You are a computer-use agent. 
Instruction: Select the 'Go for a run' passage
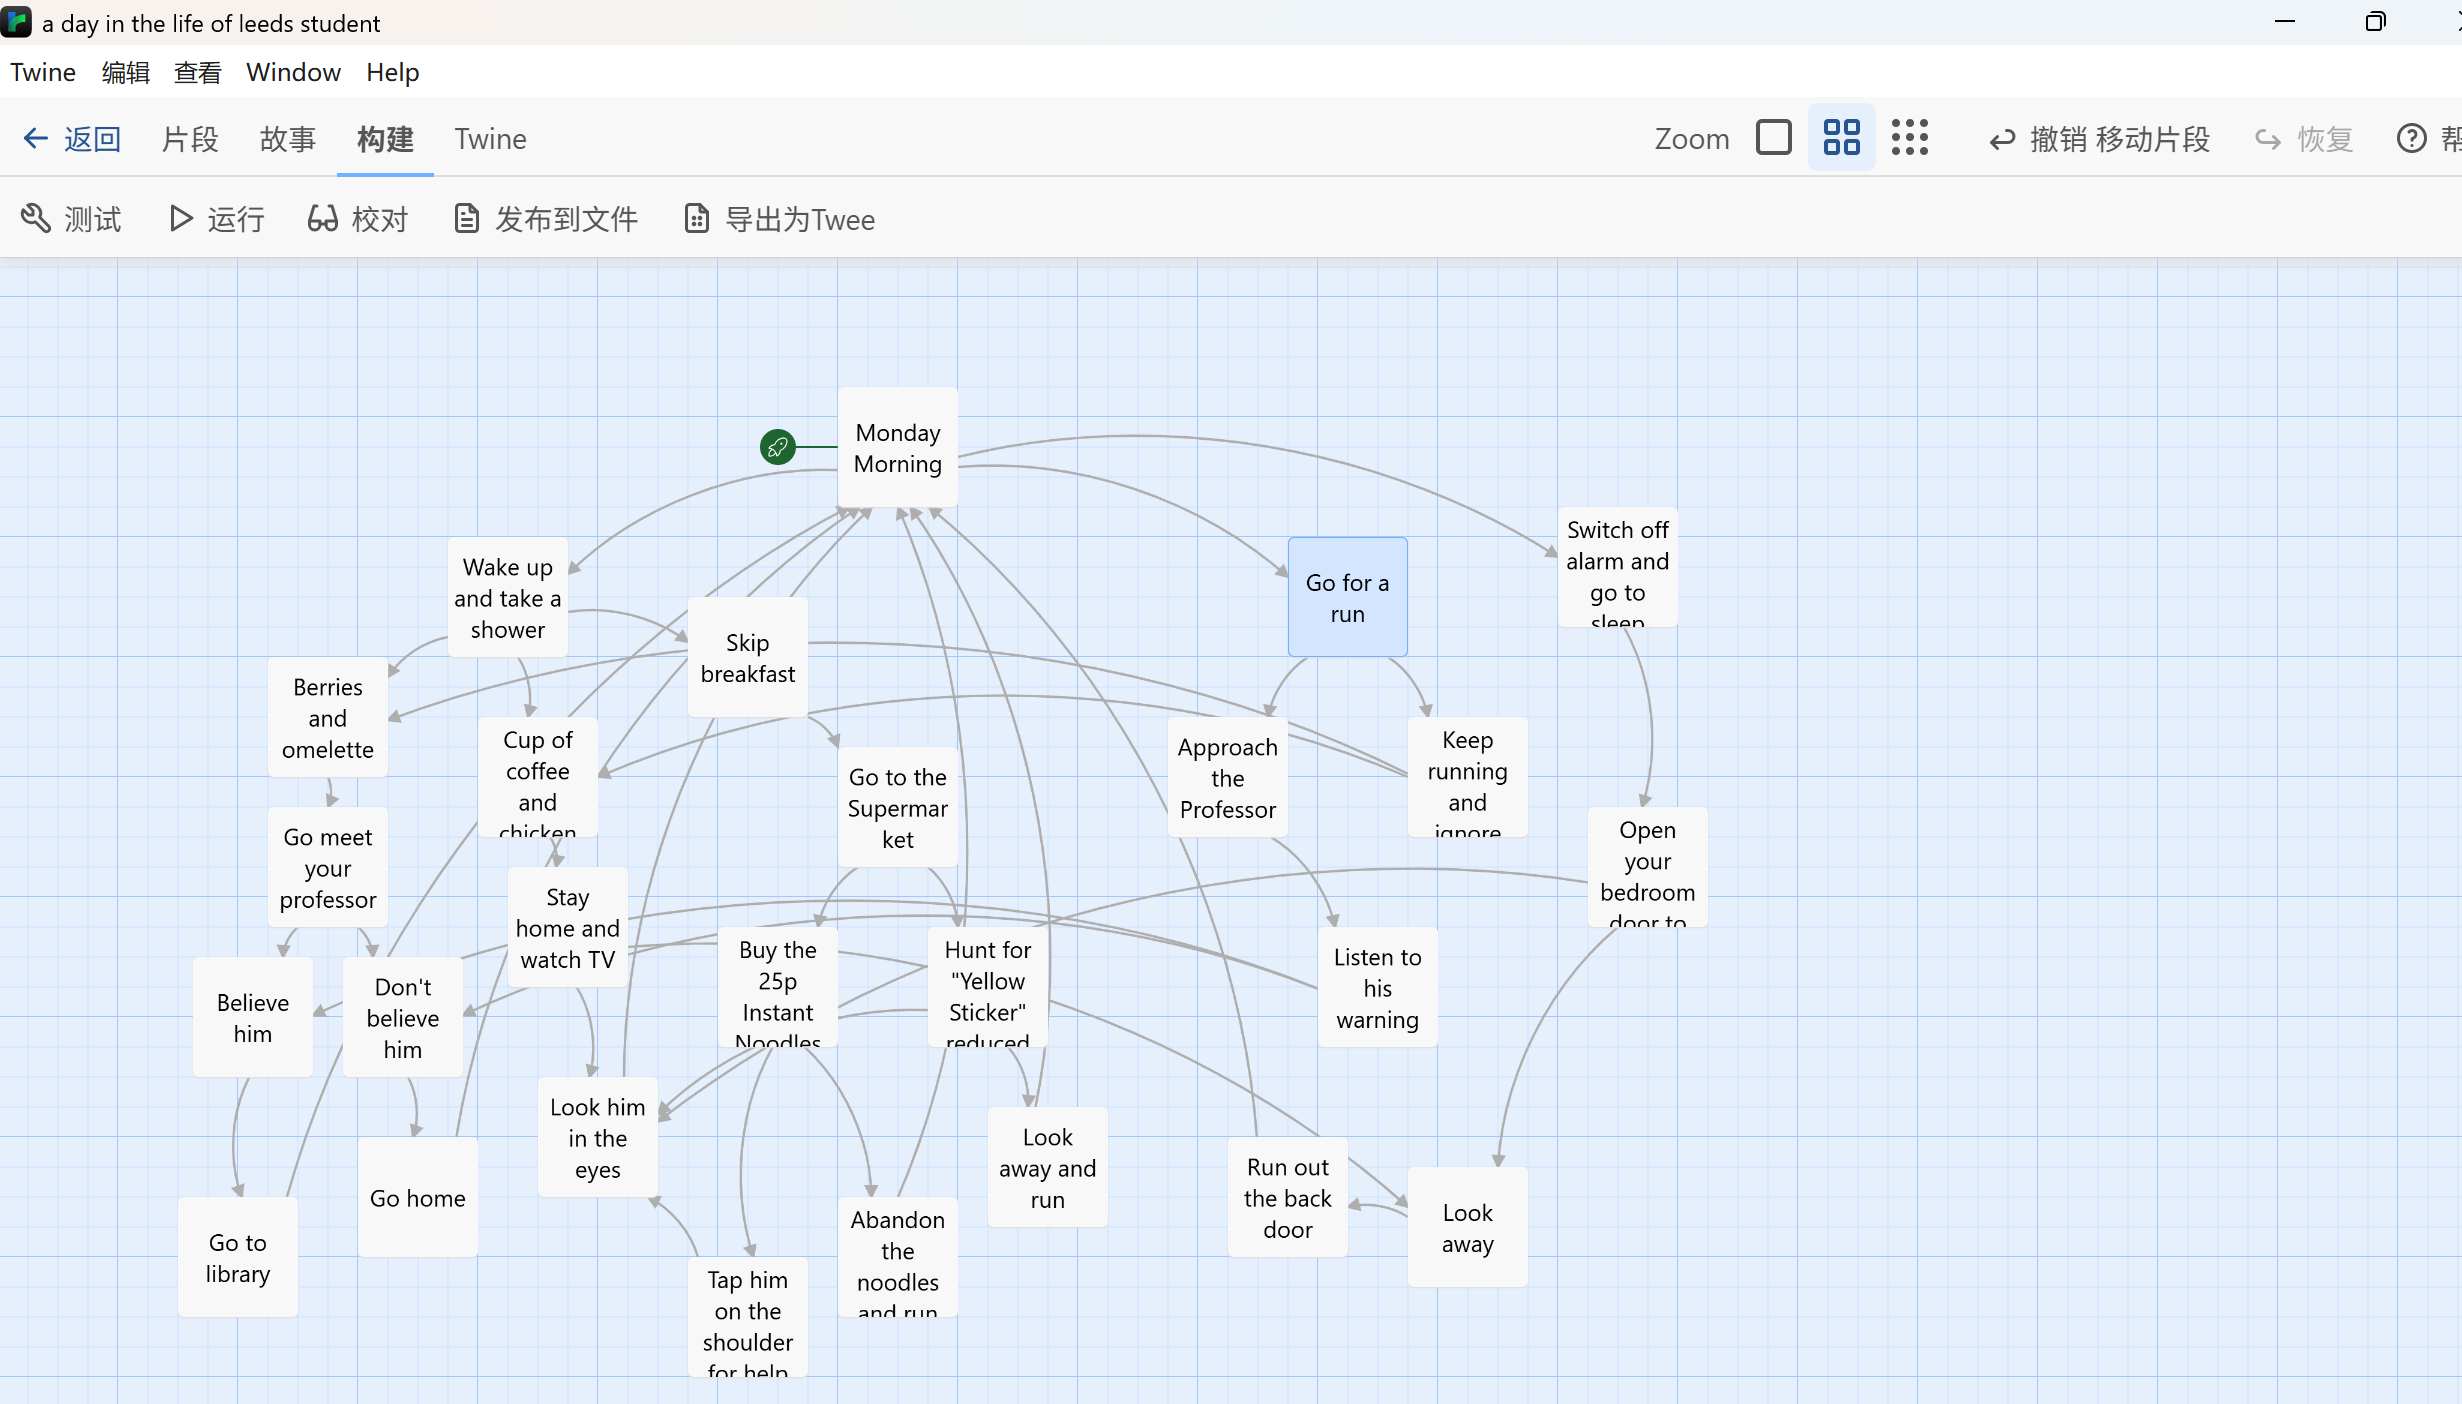pyautogui.click(x=1348, y=596)
